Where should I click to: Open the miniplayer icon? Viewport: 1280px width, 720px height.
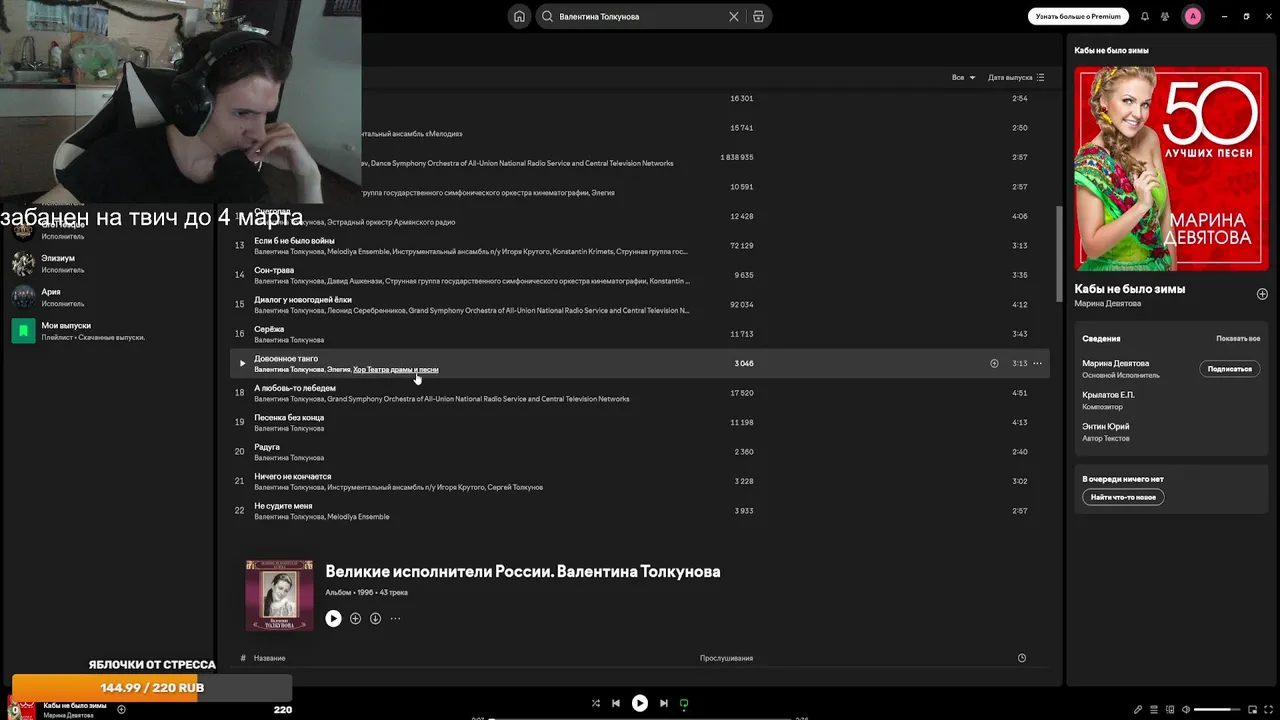point(1252,710)
